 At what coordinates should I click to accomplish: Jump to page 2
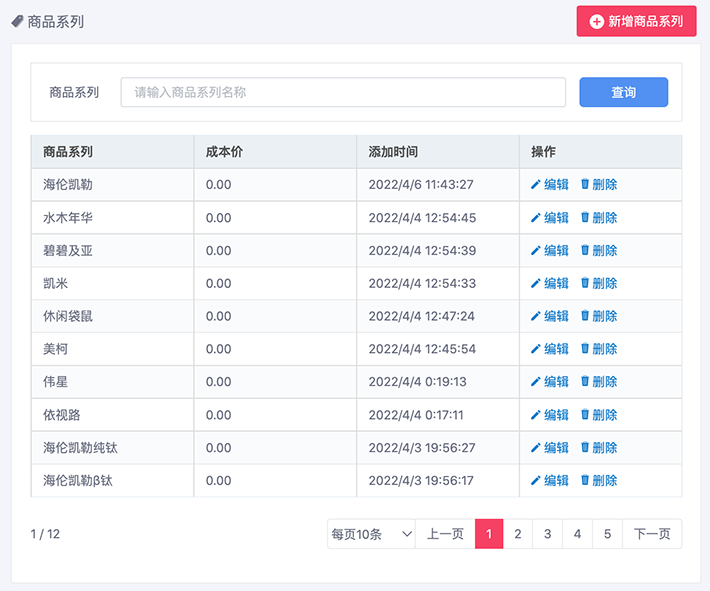[518, 534]
